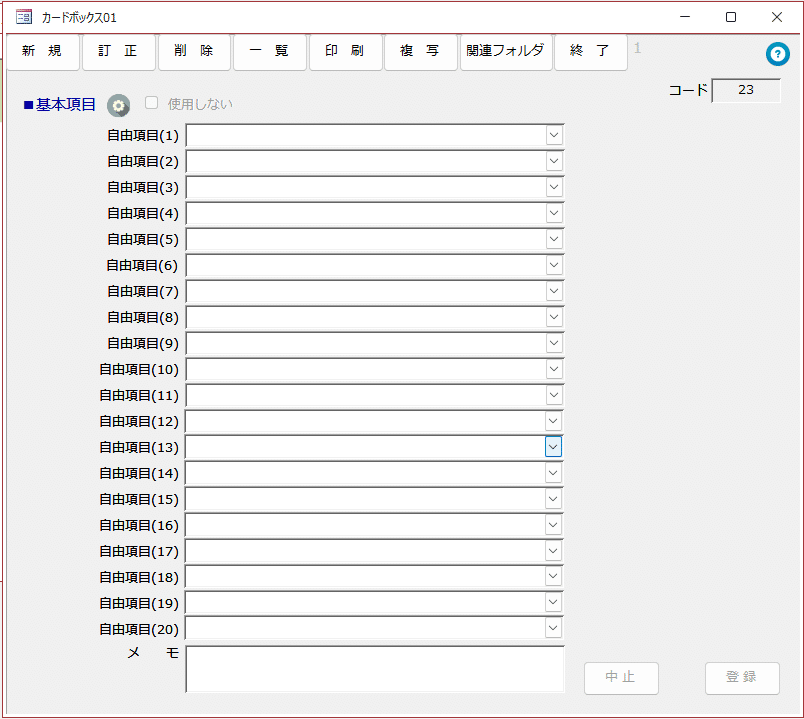This screenshot has height=719, width=804.
Task: Click the 削除 toolbar button
Action: point(194,51)
